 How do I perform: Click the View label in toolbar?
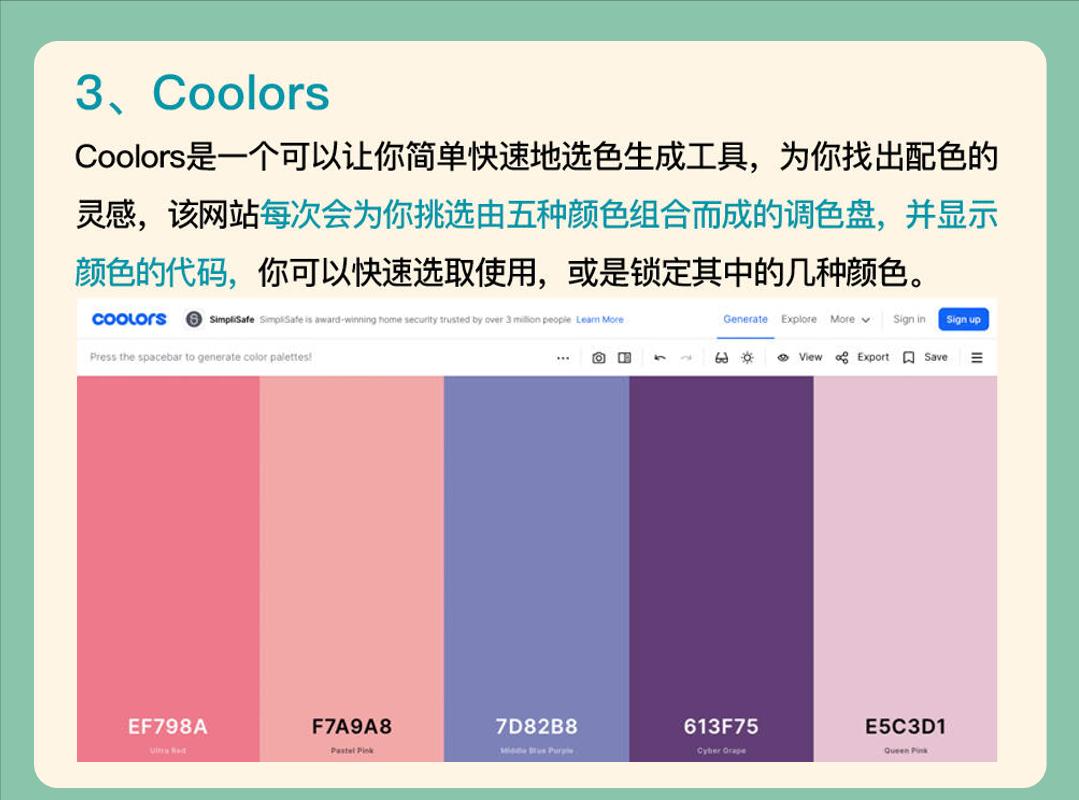(x=811, y=357)
